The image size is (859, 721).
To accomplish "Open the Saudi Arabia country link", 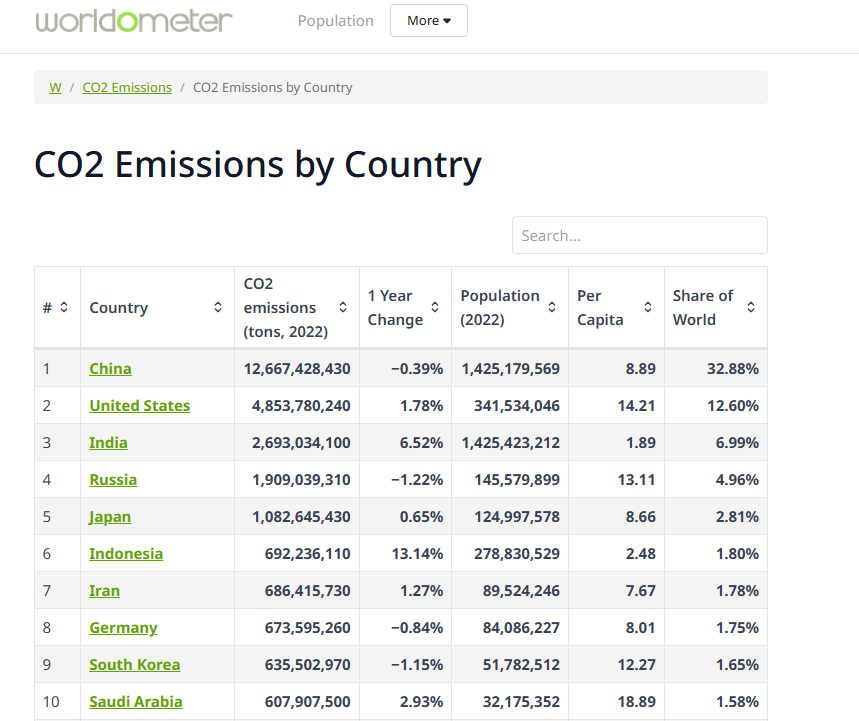I will click(135, 701).
